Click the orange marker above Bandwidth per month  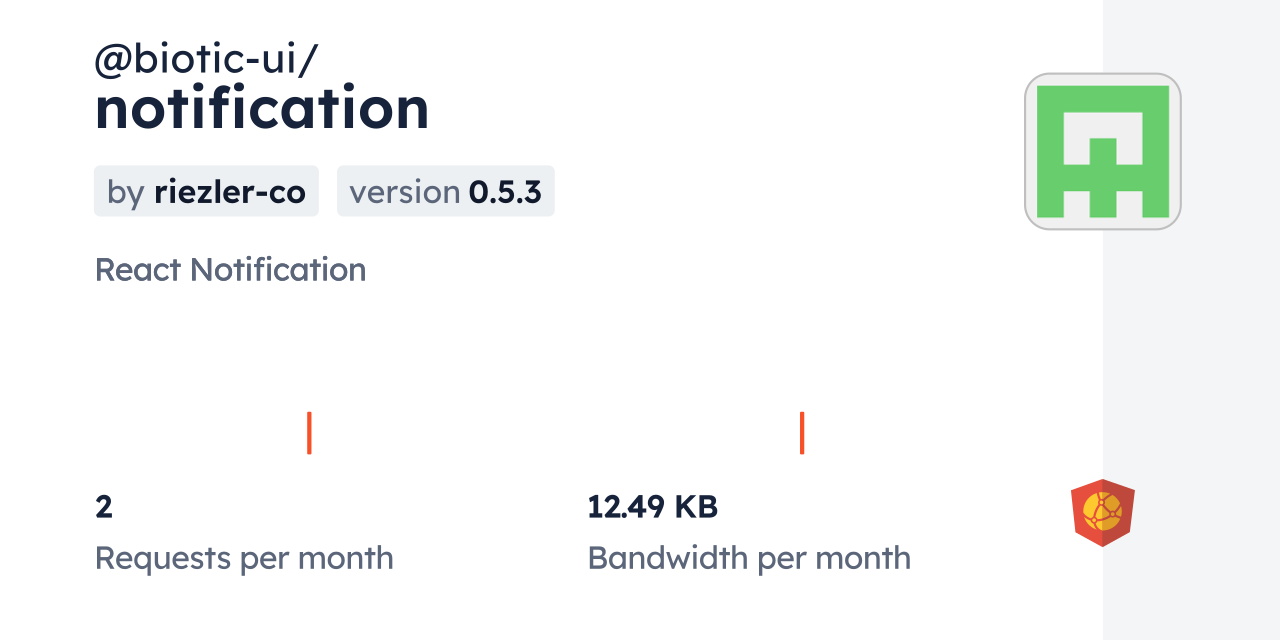tap(802, 433)
